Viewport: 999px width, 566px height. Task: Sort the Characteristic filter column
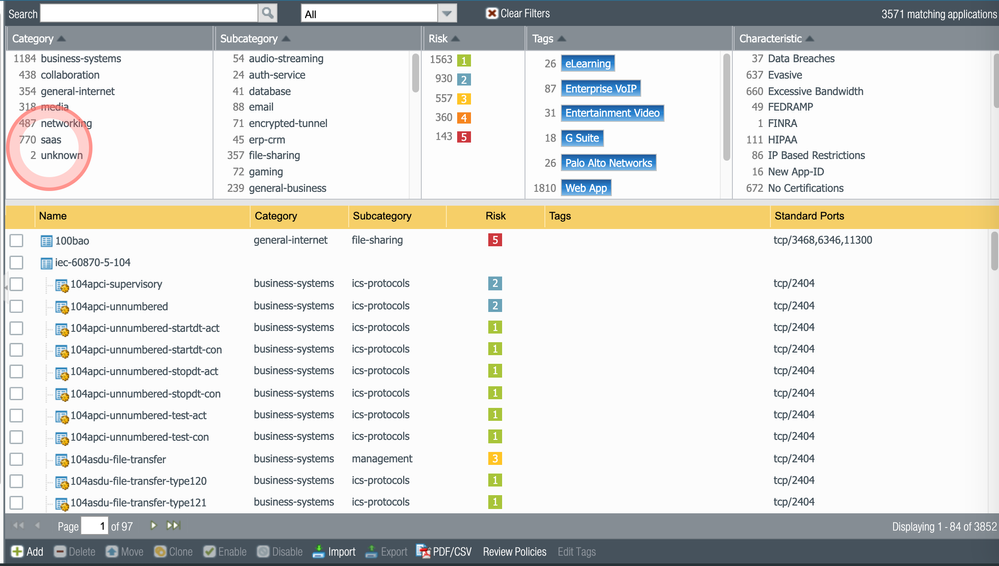[810, 39]
